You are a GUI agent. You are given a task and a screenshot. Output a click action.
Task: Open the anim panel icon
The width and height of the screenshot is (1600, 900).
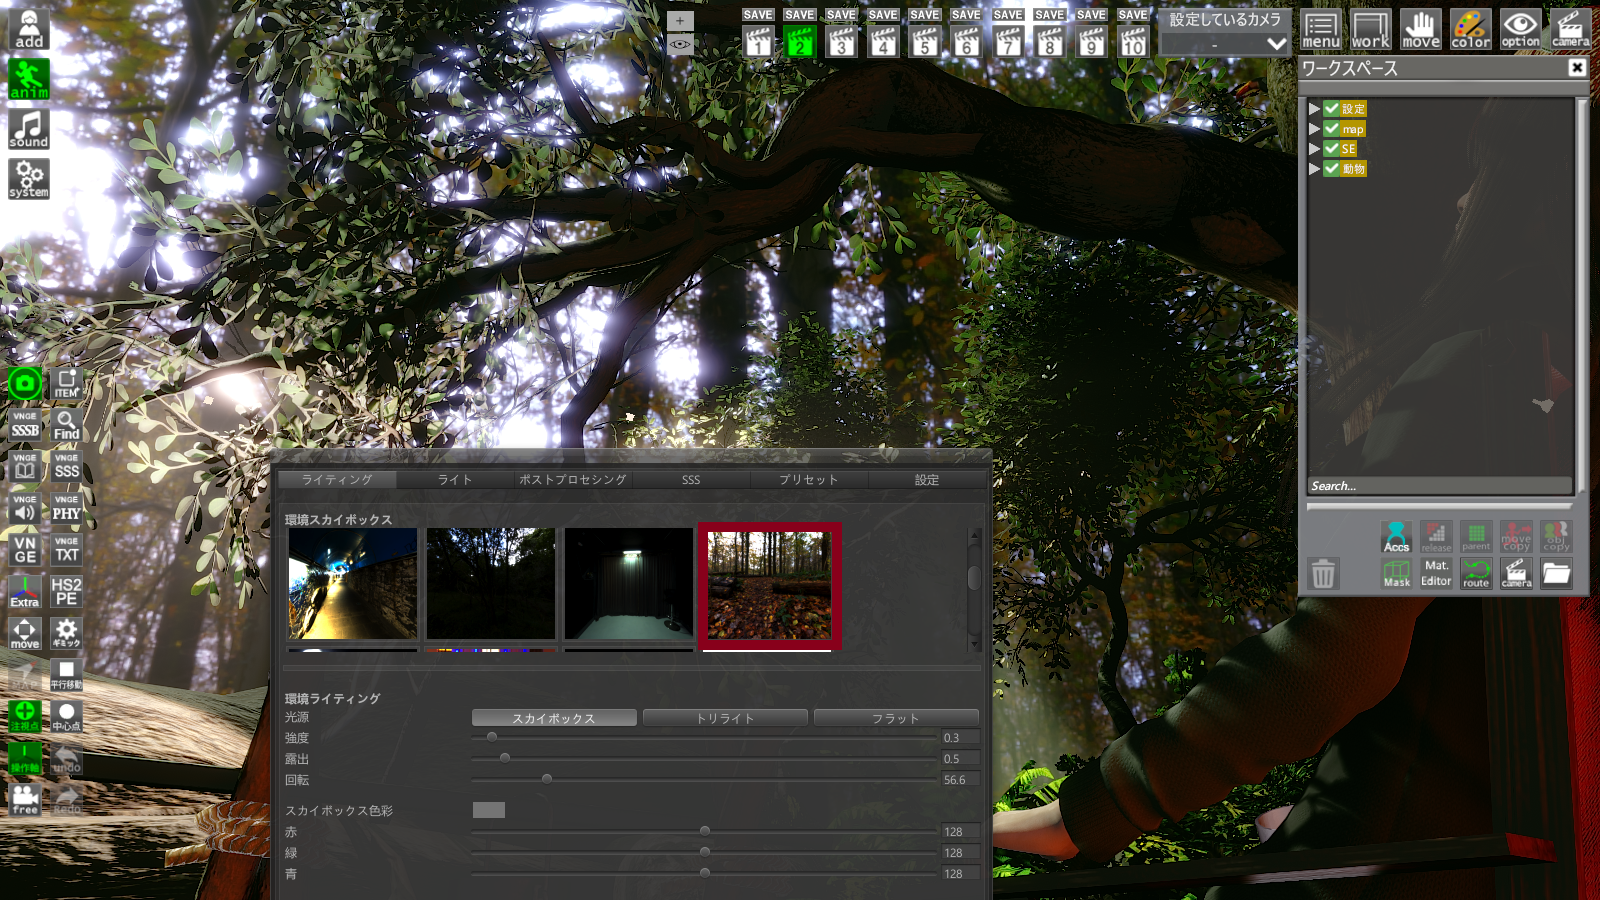29,79
